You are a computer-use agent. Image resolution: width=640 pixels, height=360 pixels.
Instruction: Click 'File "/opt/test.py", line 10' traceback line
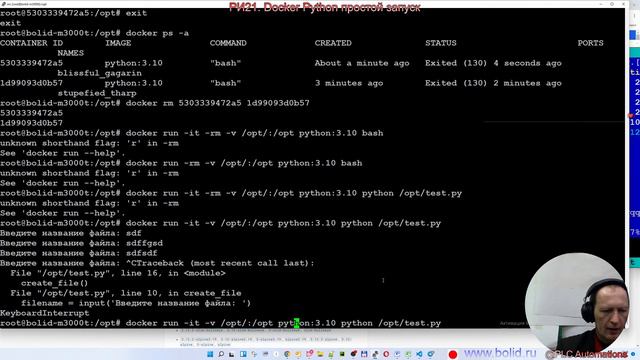click(x=126, y=293)
